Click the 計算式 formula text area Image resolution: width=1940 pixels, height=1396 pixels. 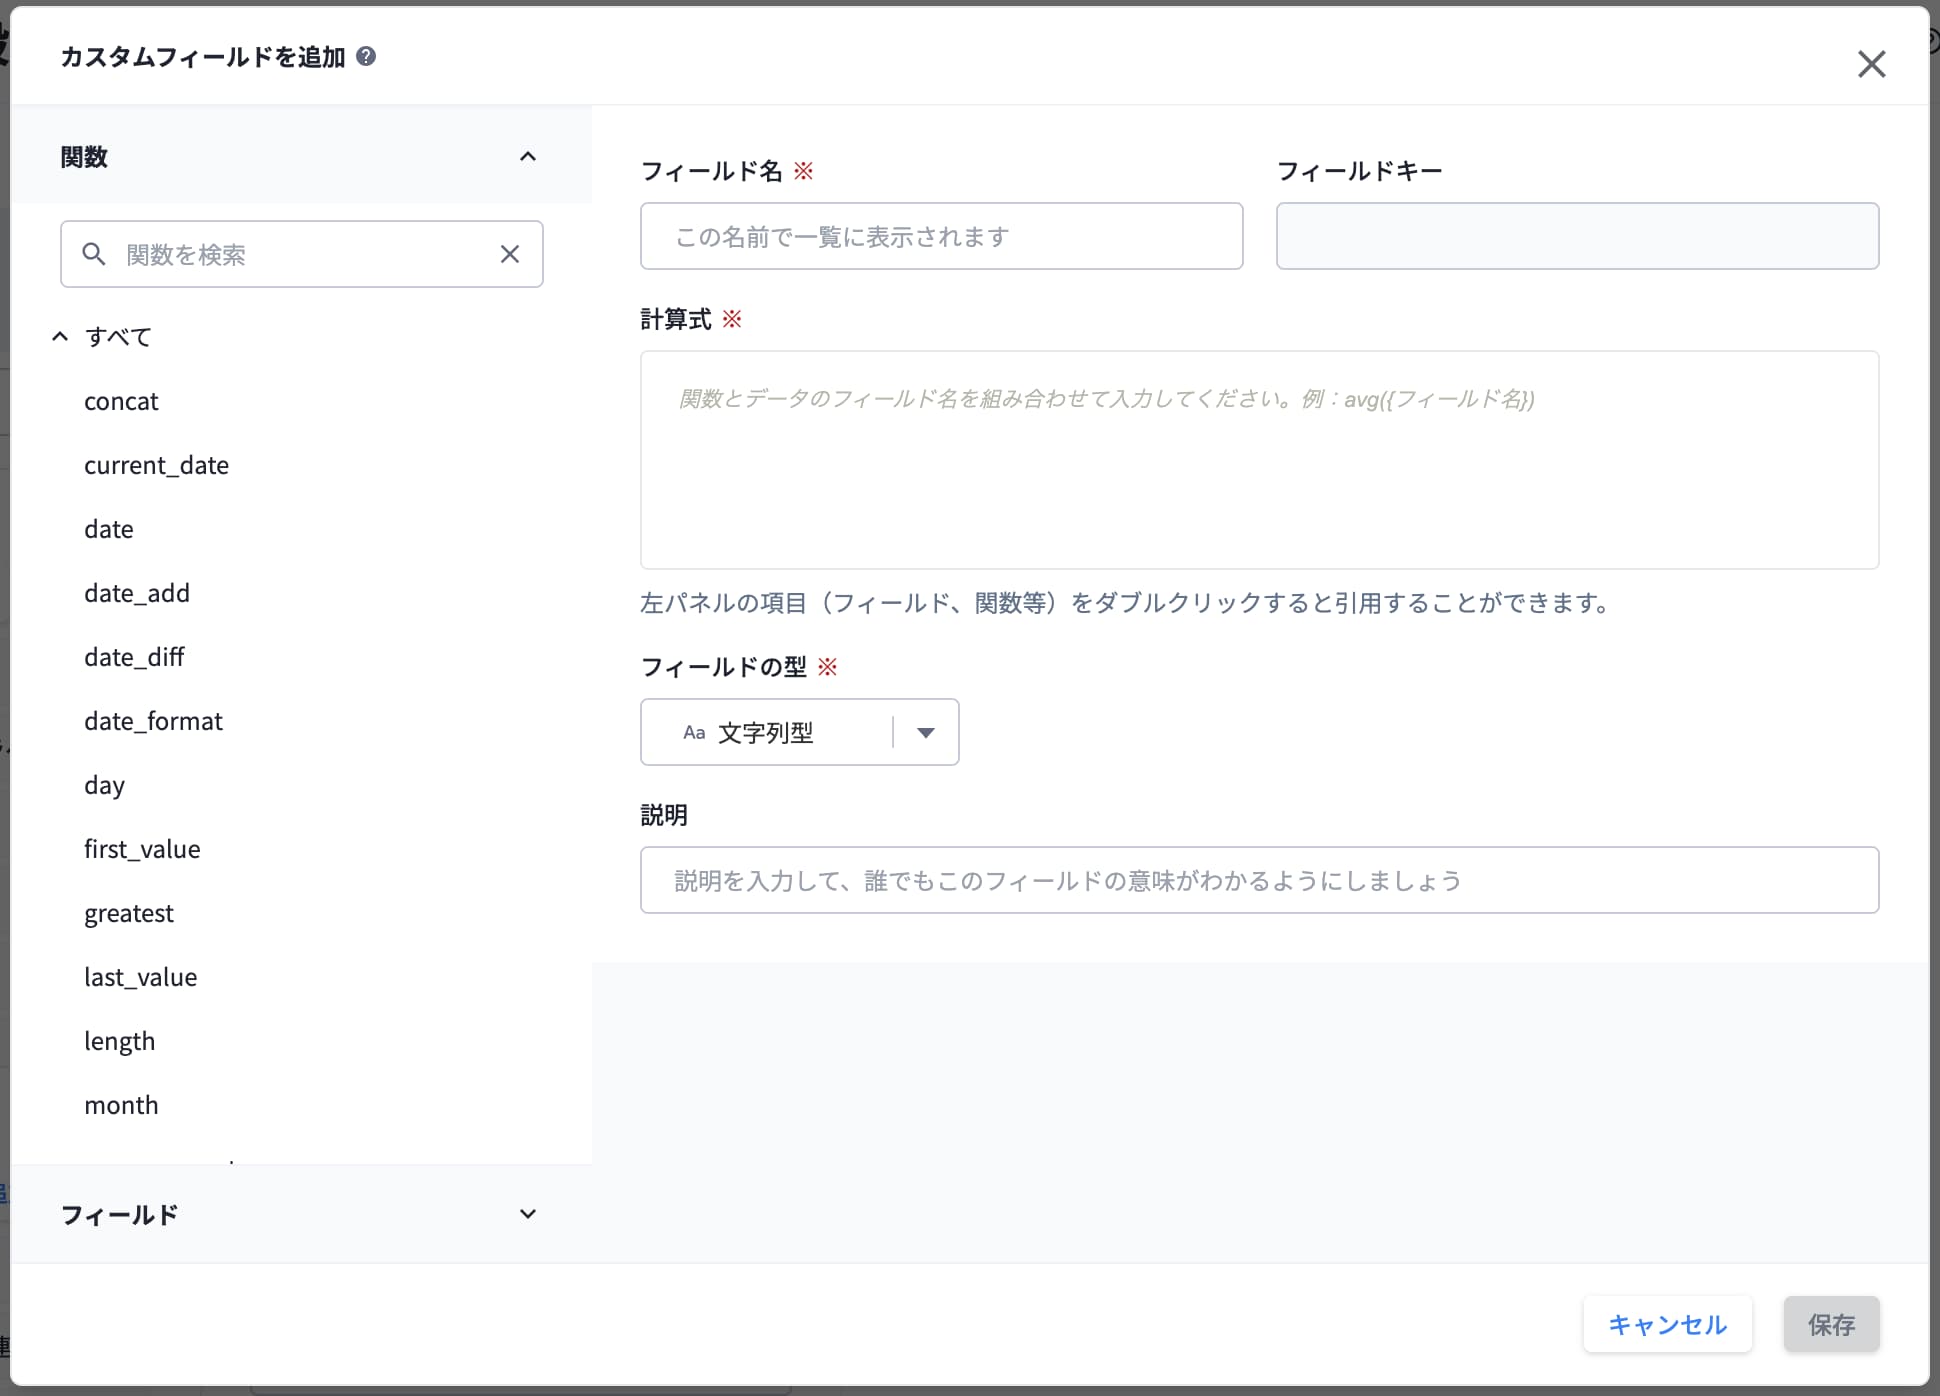pyautogui.click(x=1259, y=460)
